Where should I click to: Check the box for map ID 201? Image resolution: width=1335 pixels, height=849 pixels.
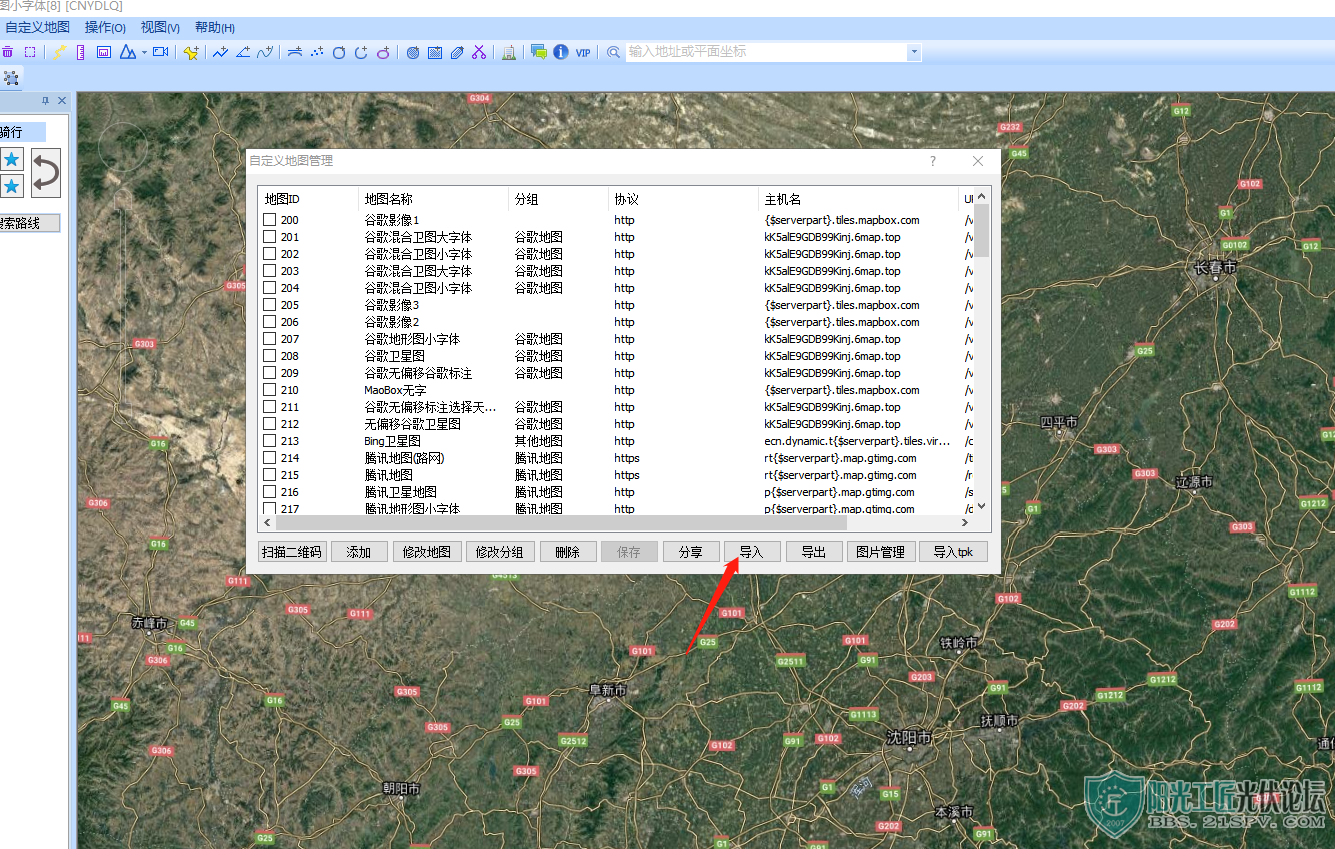tap(270, 237)
